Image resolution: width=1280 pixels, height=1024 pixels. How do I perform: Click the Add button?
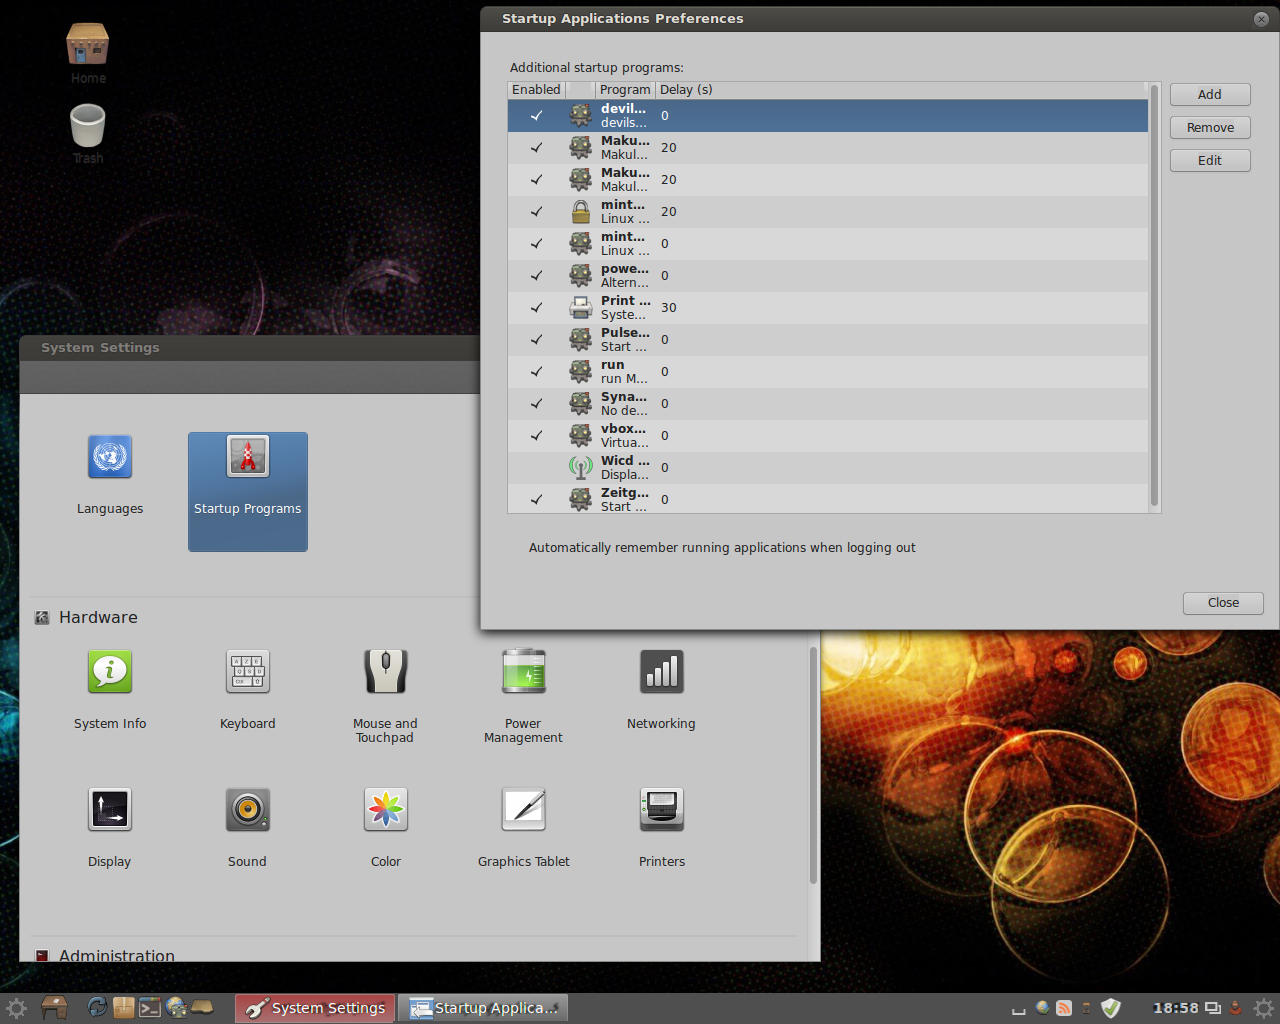point(1210,94)
